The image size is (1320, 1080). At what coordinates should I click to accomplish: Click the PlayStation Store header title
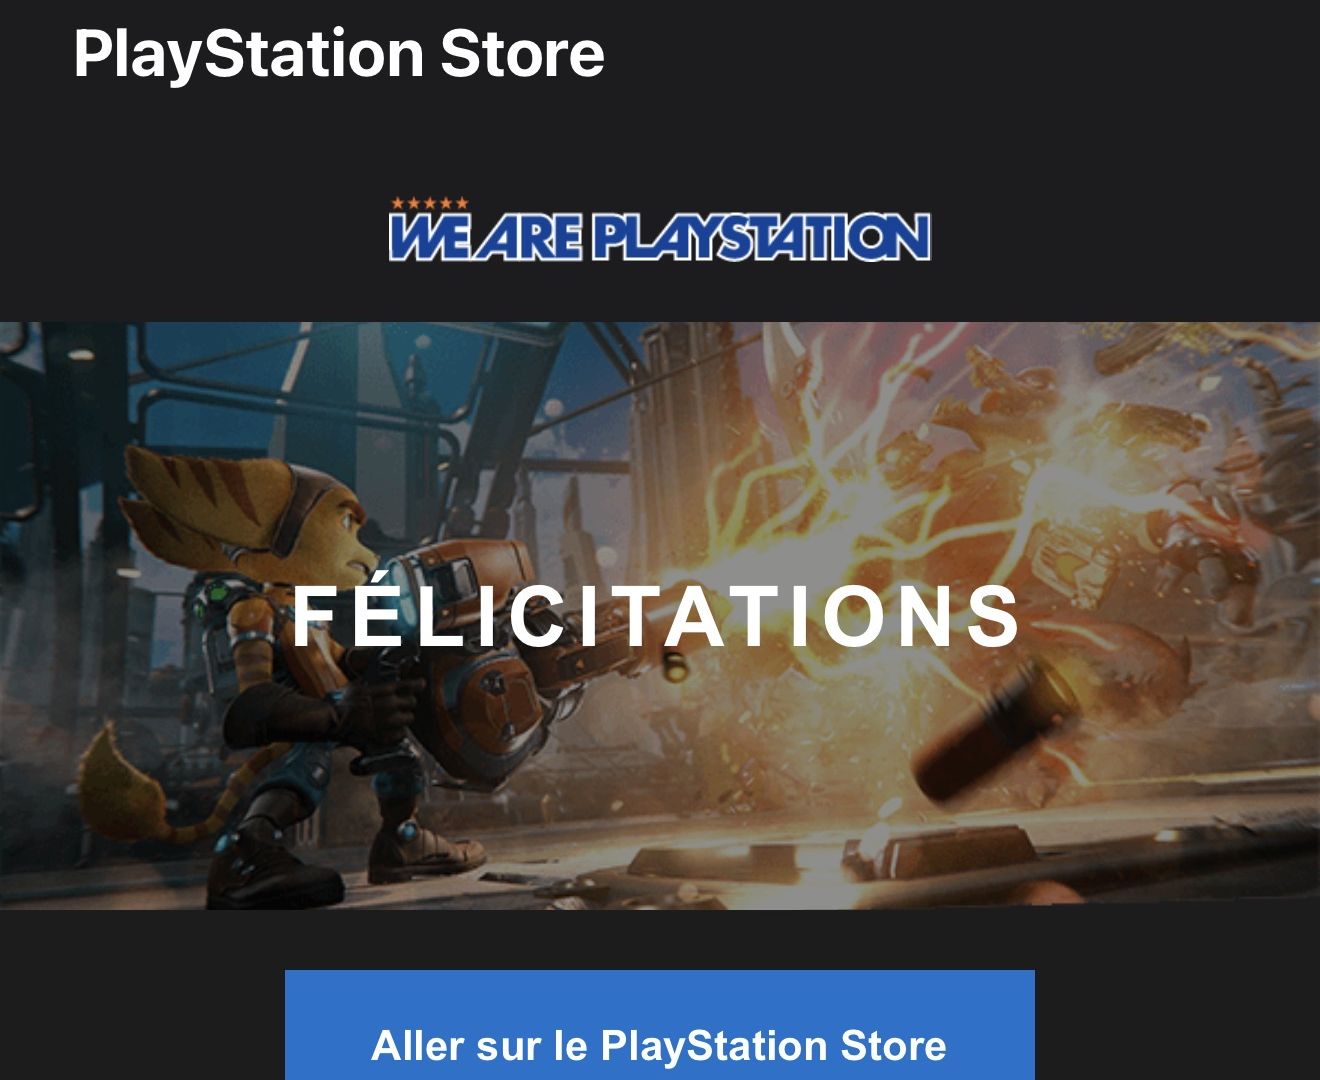pos(339,53)
